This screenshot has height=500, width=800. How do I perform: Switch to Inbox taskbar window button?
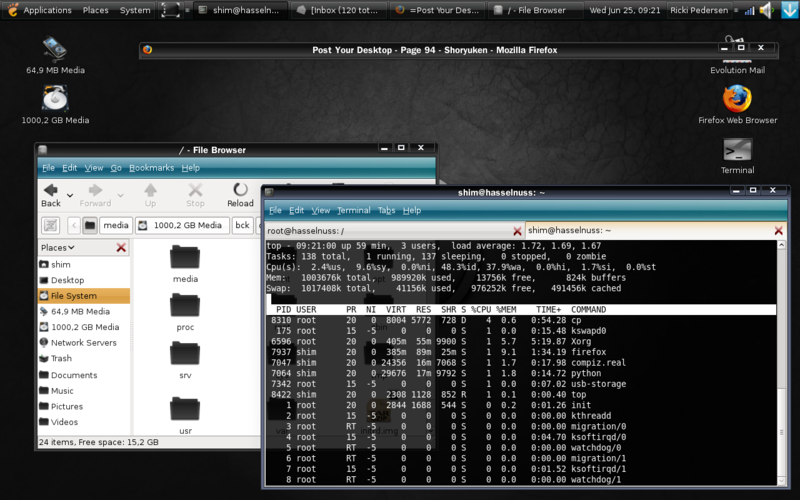[x=339, y=10]
